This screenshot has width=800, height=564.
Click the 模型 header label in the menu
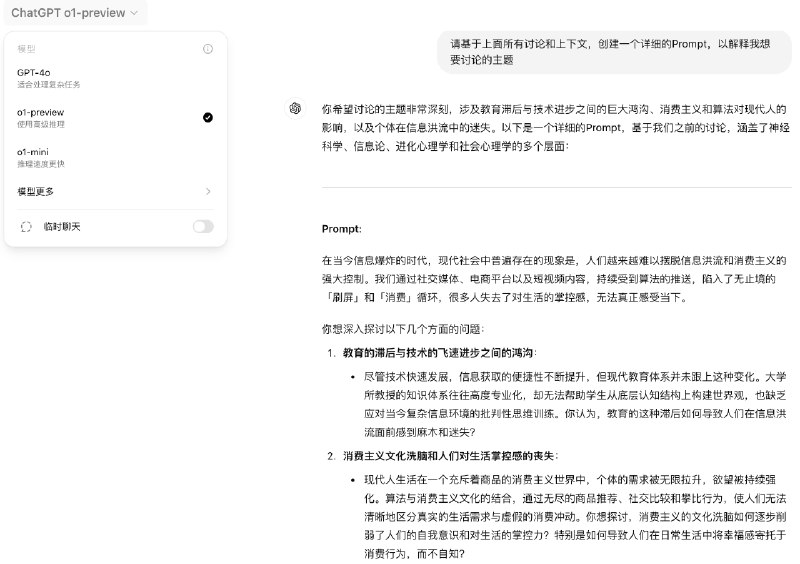(26, 48)
